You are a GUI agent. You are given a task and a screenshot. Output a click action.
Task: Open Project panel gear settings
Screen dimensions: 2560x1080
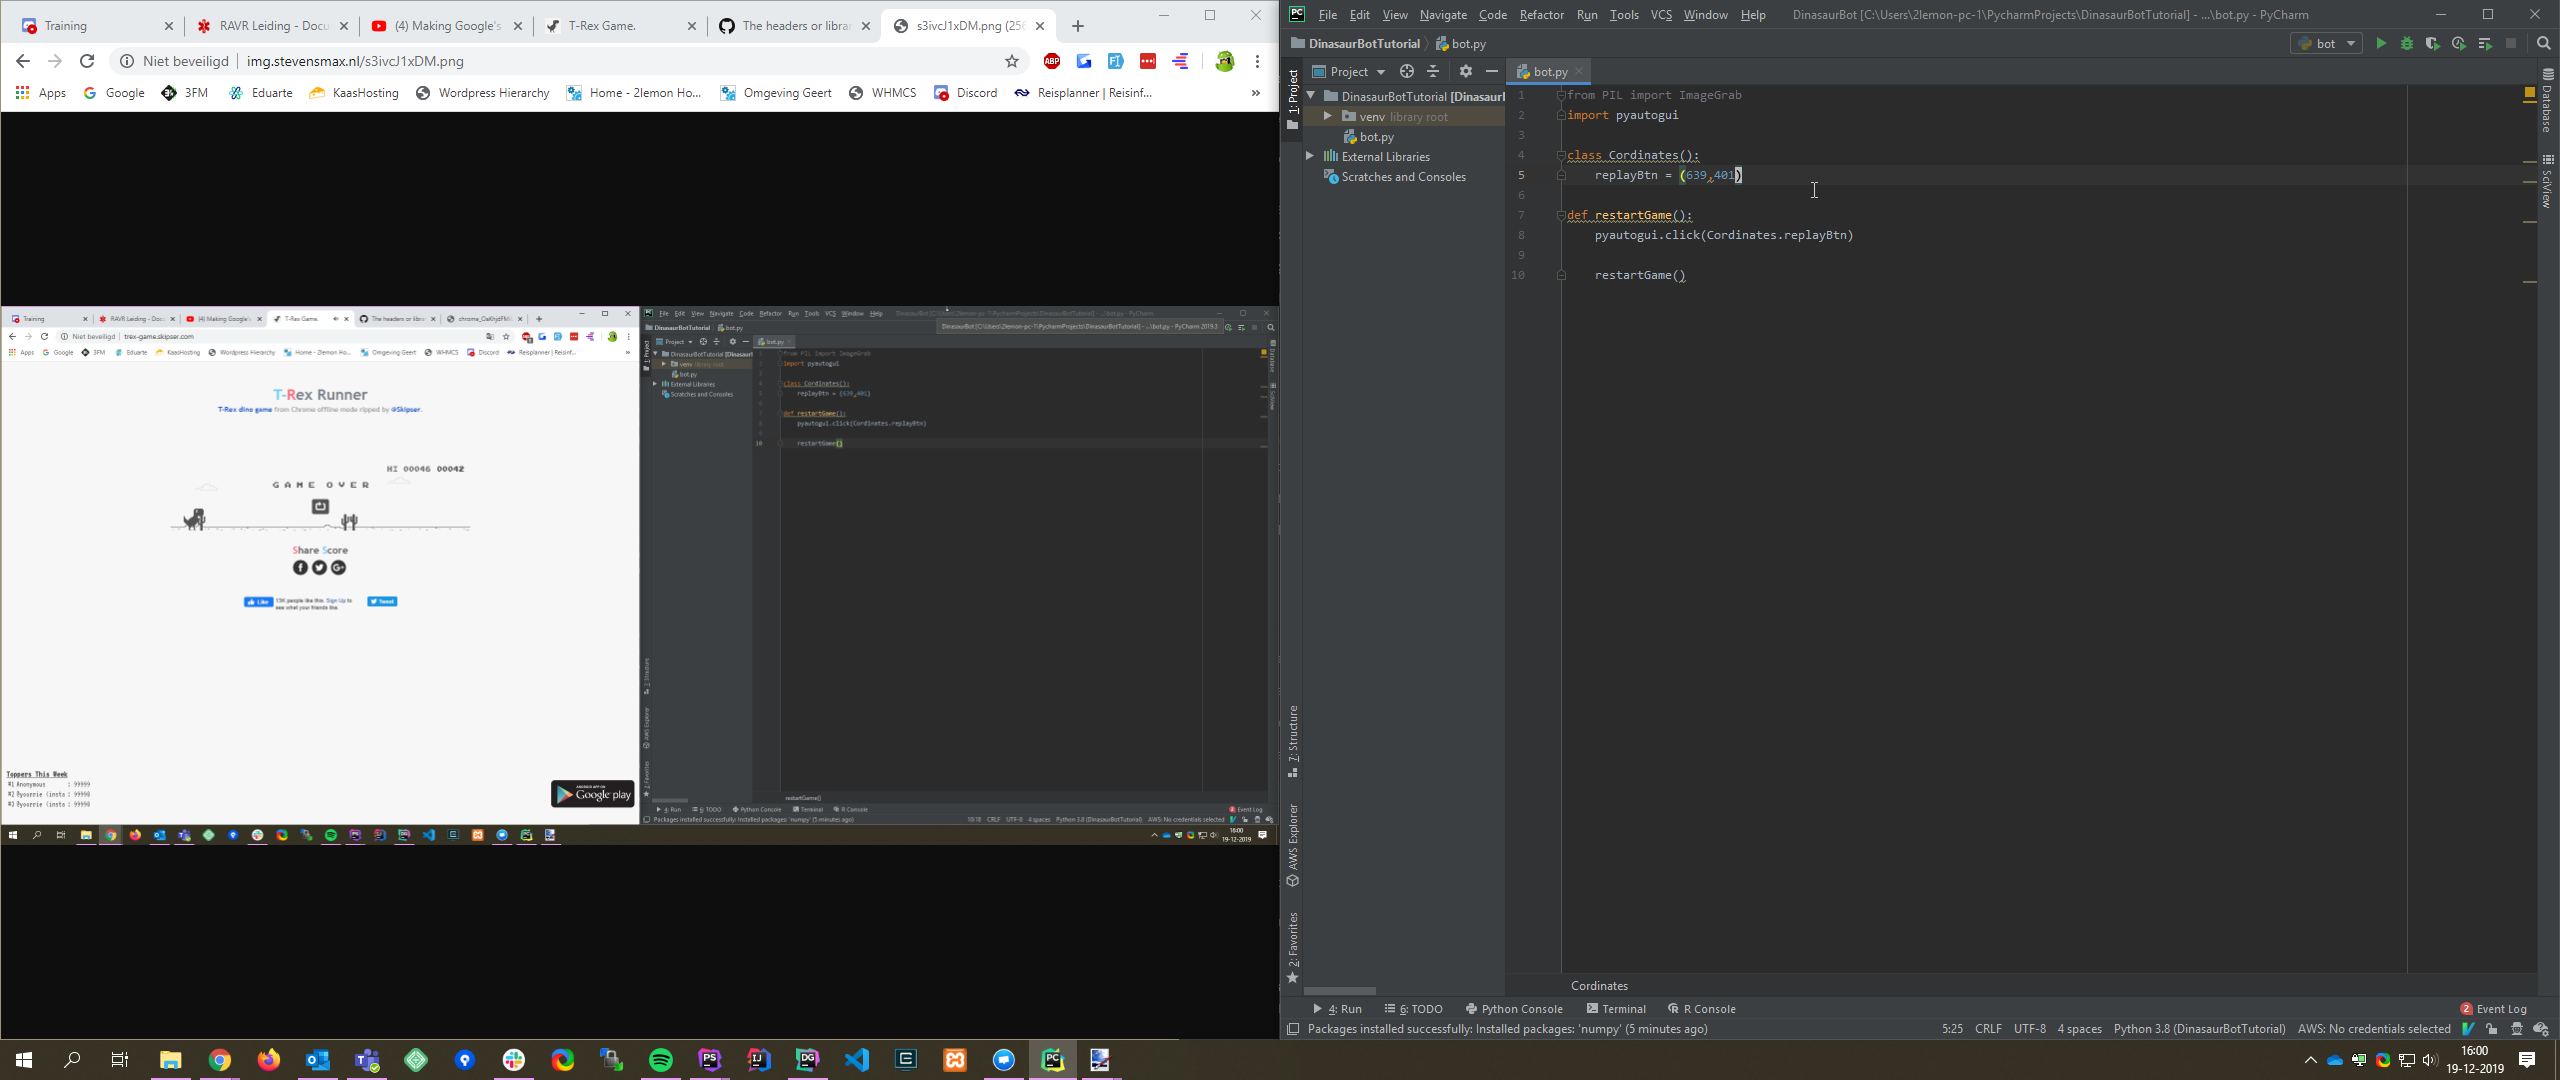1466,72
